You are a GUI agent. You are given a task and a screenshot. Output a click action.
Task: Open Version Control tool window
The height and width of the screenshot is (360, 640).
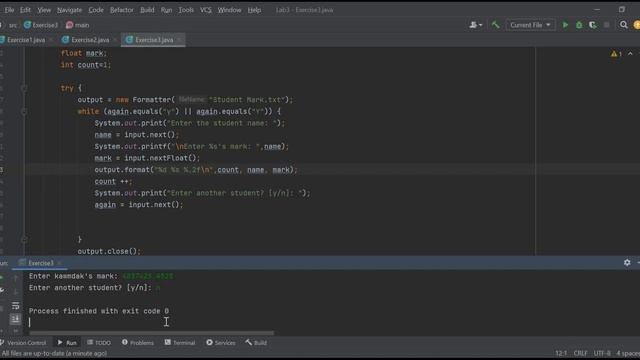coord(23,342)
